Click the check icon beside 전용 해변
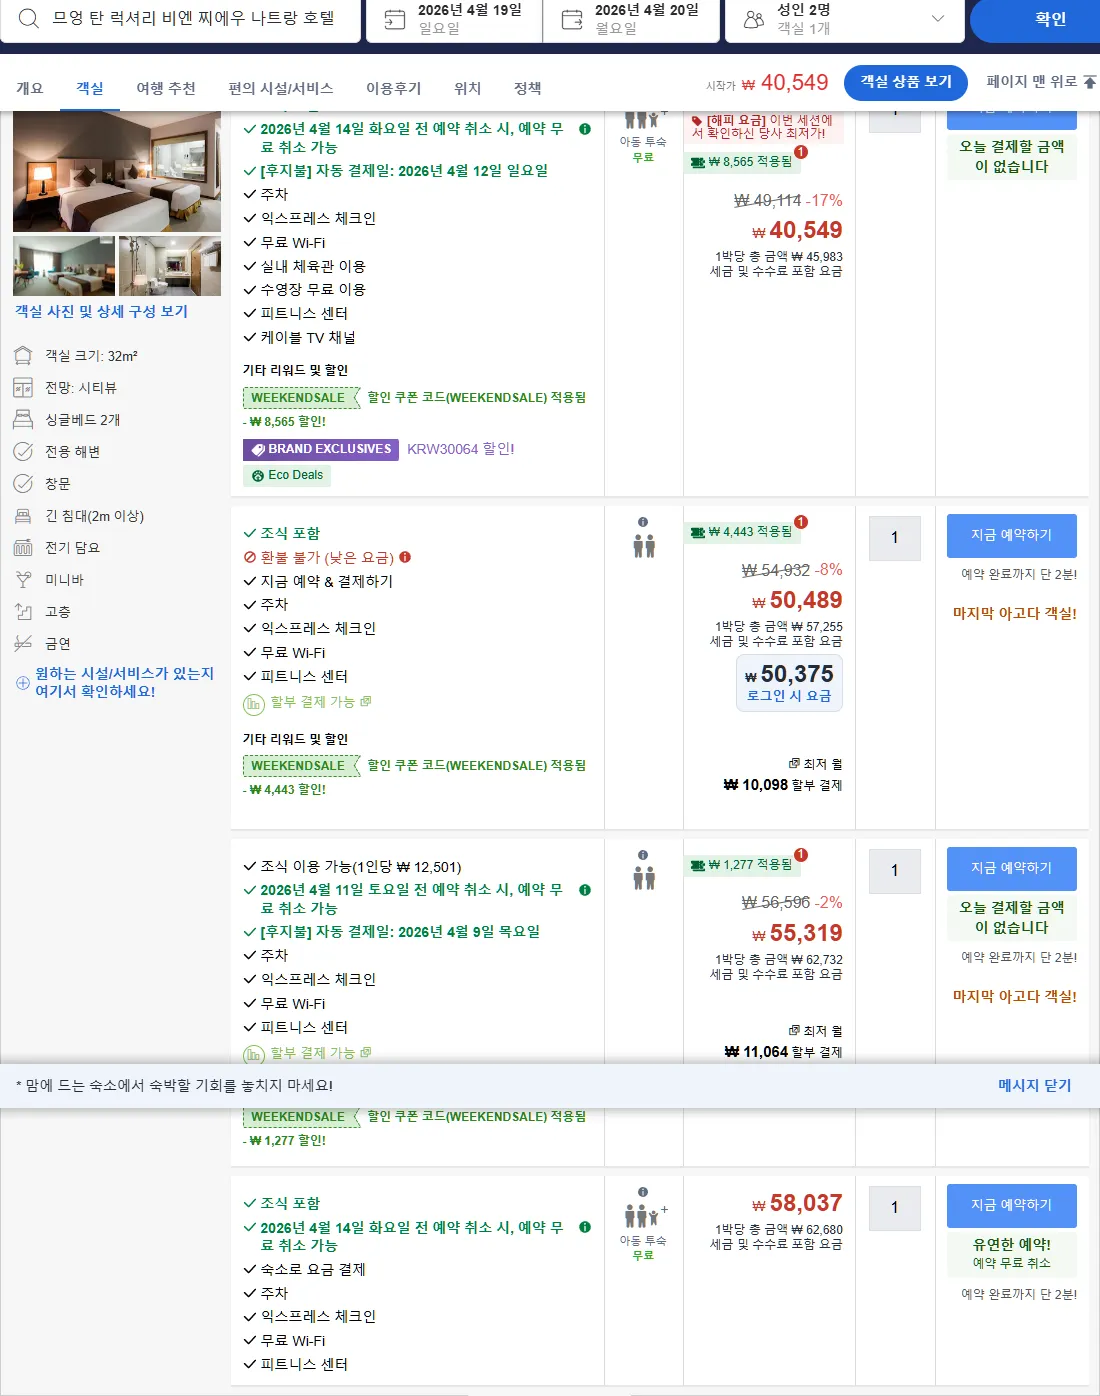This screenshot has width=1100, height=1396. click(23, 452)
